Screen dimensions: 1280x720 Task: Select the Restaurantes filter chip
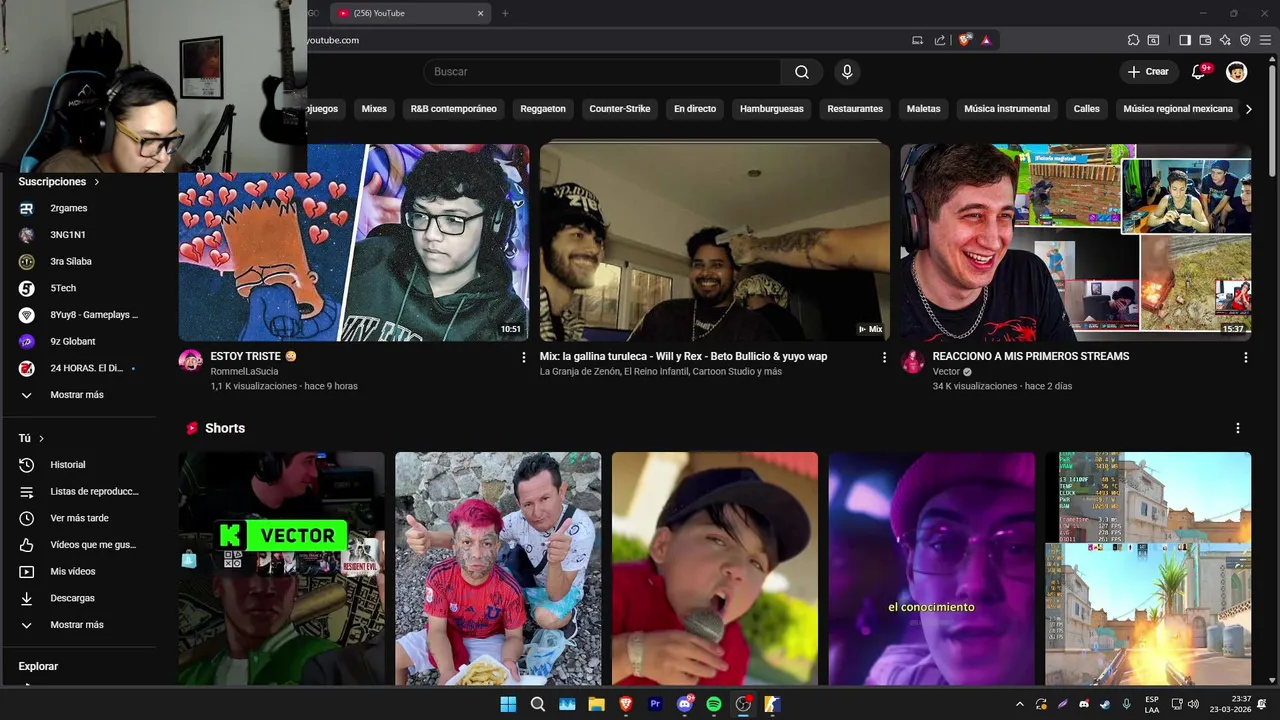(855, 109)
